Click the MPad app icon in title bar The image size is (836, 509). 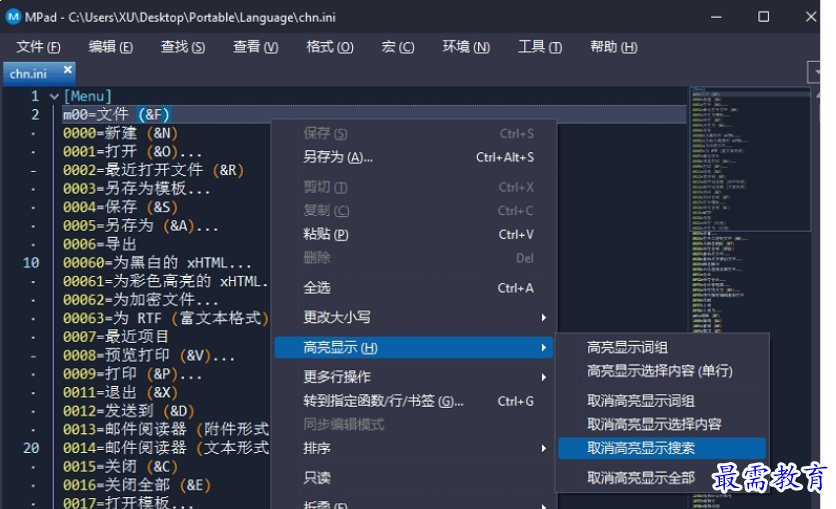pyautogui.click(x=13, y=17)
